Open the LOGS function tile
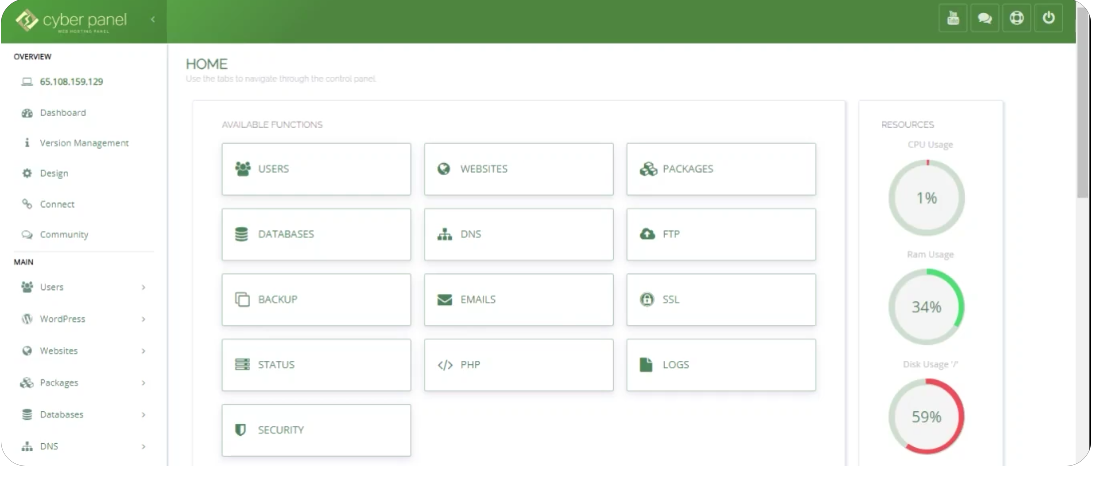The image size is (1097, 486). 721,365
